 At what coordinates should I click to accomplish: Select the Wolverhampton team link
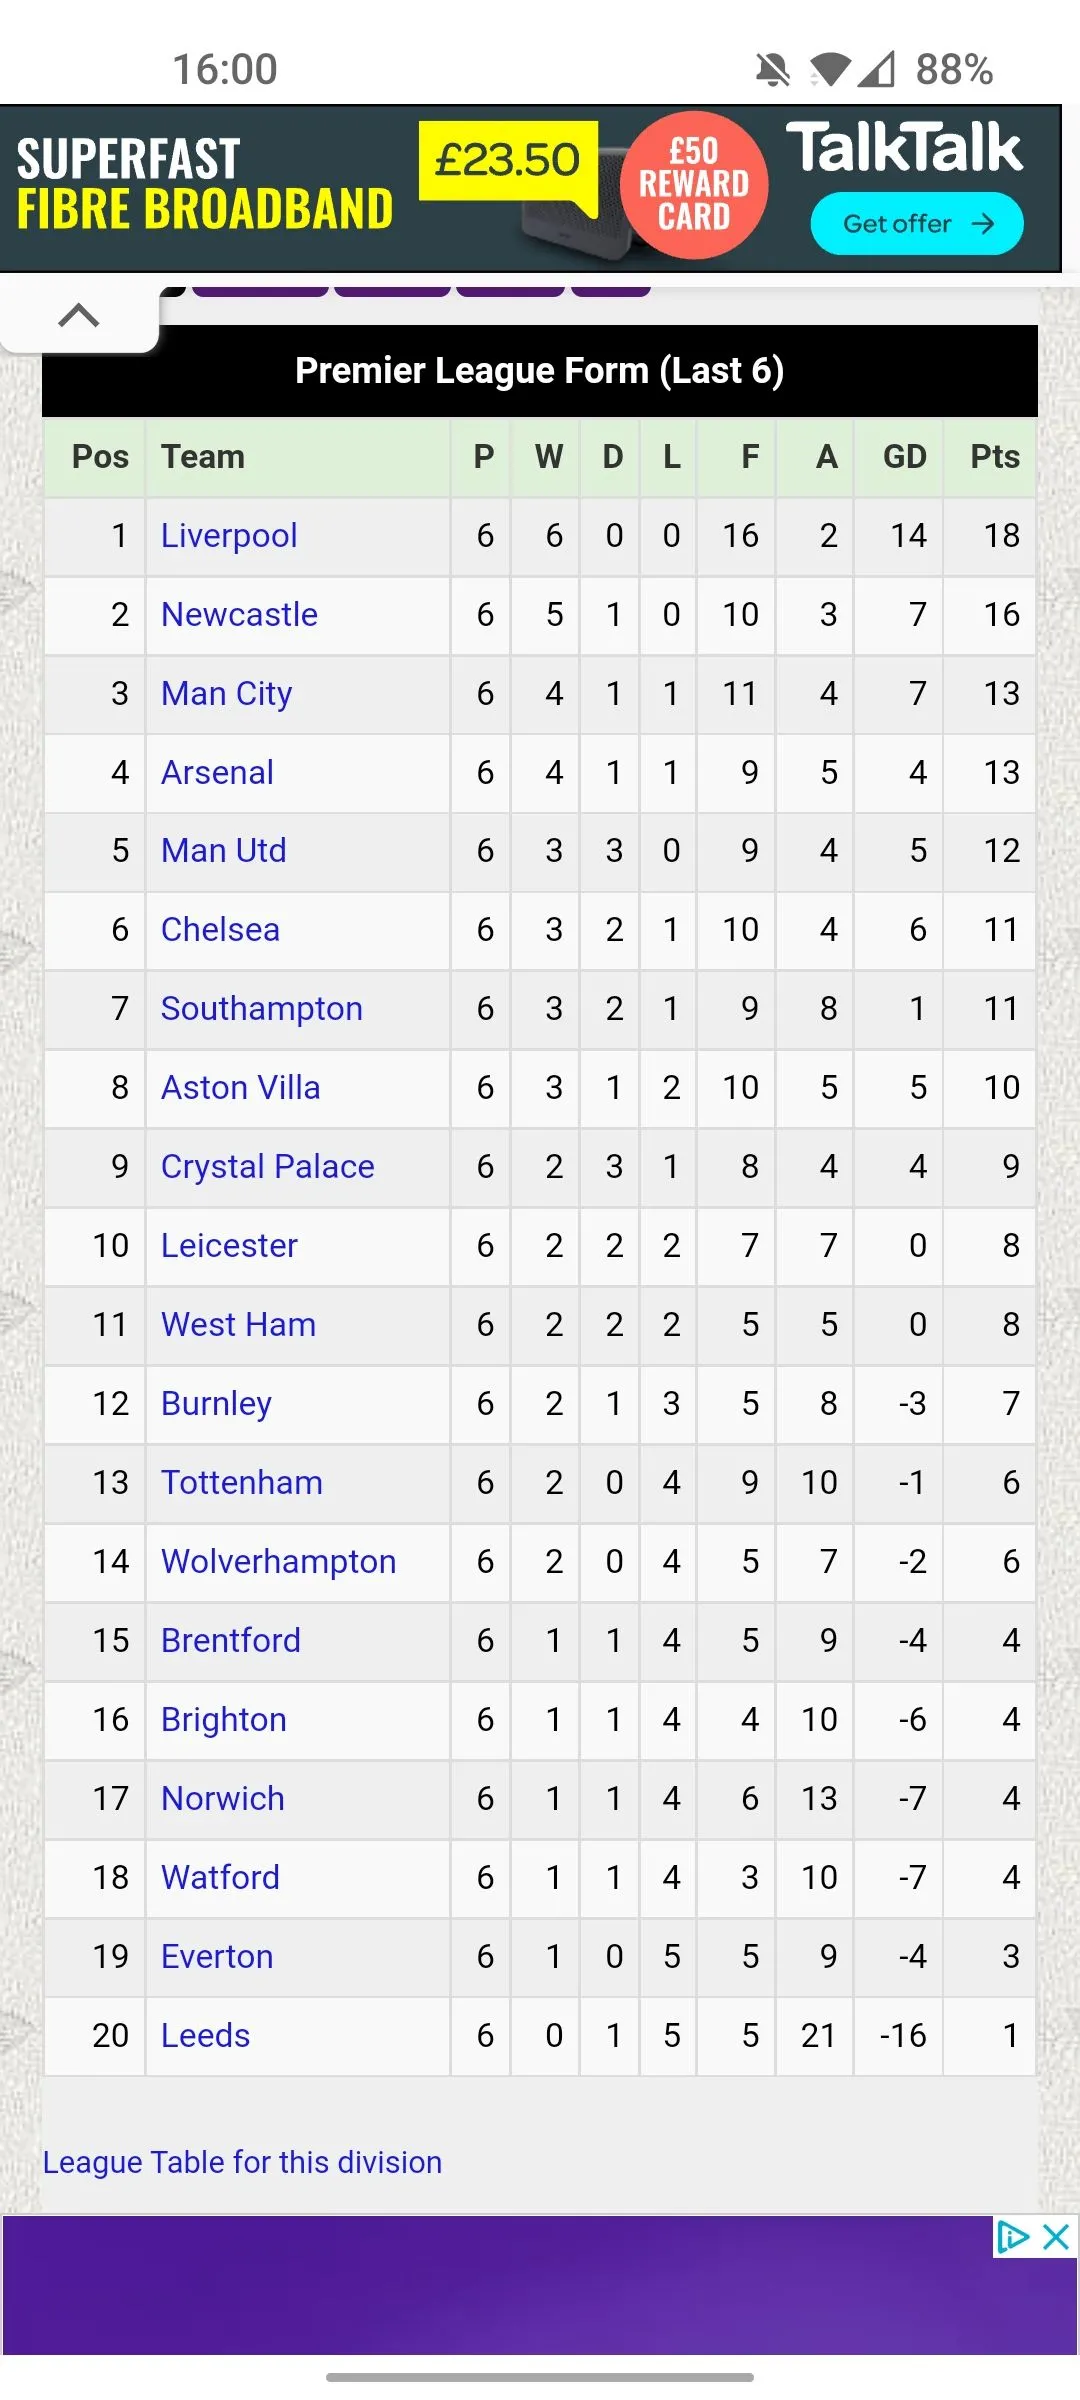click(278, 1562)
